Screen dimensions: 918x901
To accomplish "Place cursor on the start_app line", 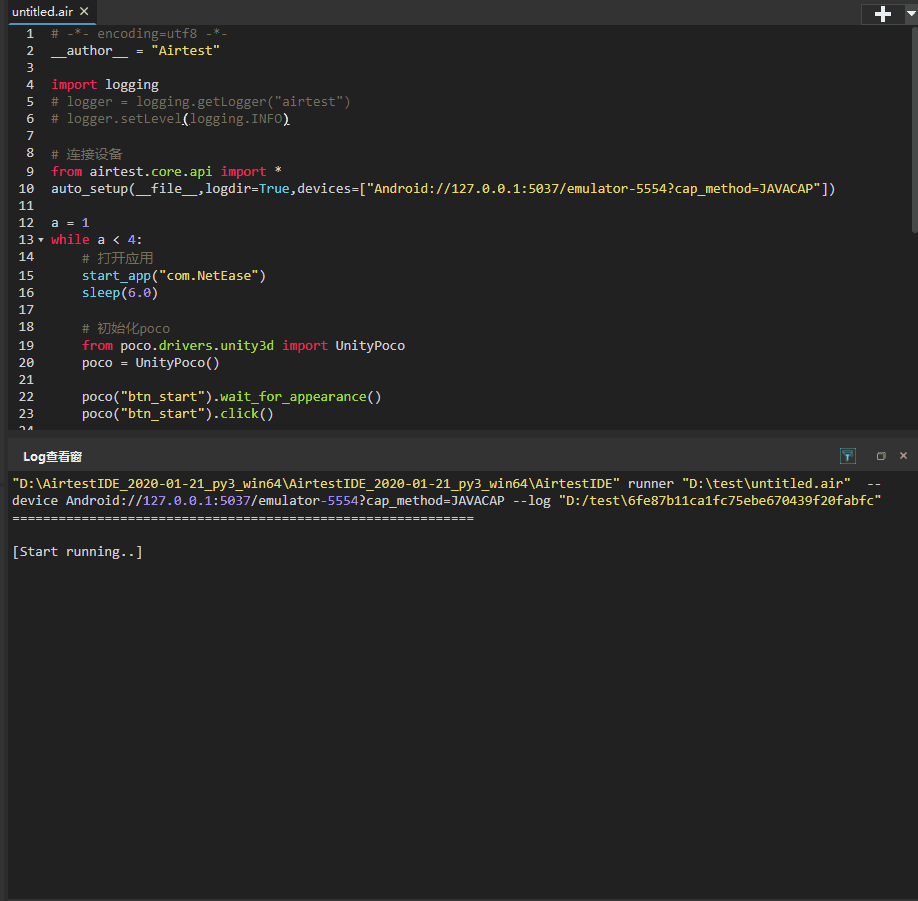I will pyautogui.click(x=174, y=276).
